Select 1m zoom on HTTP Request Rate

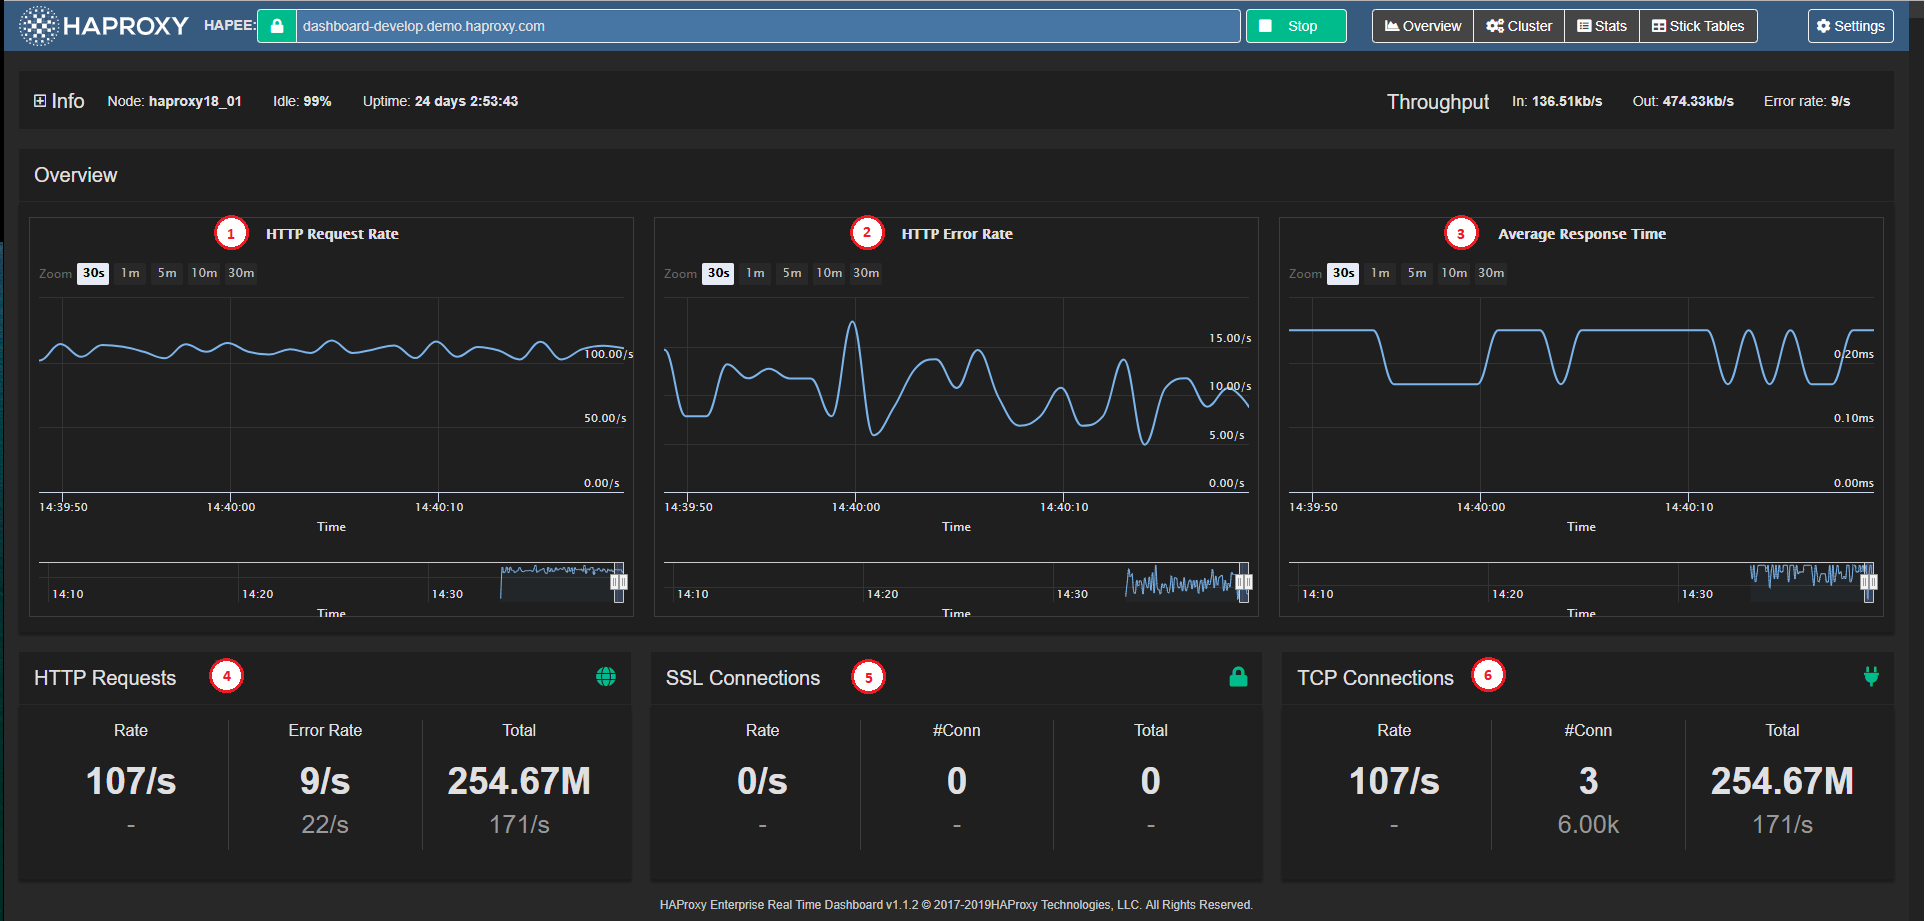[131, 273]
